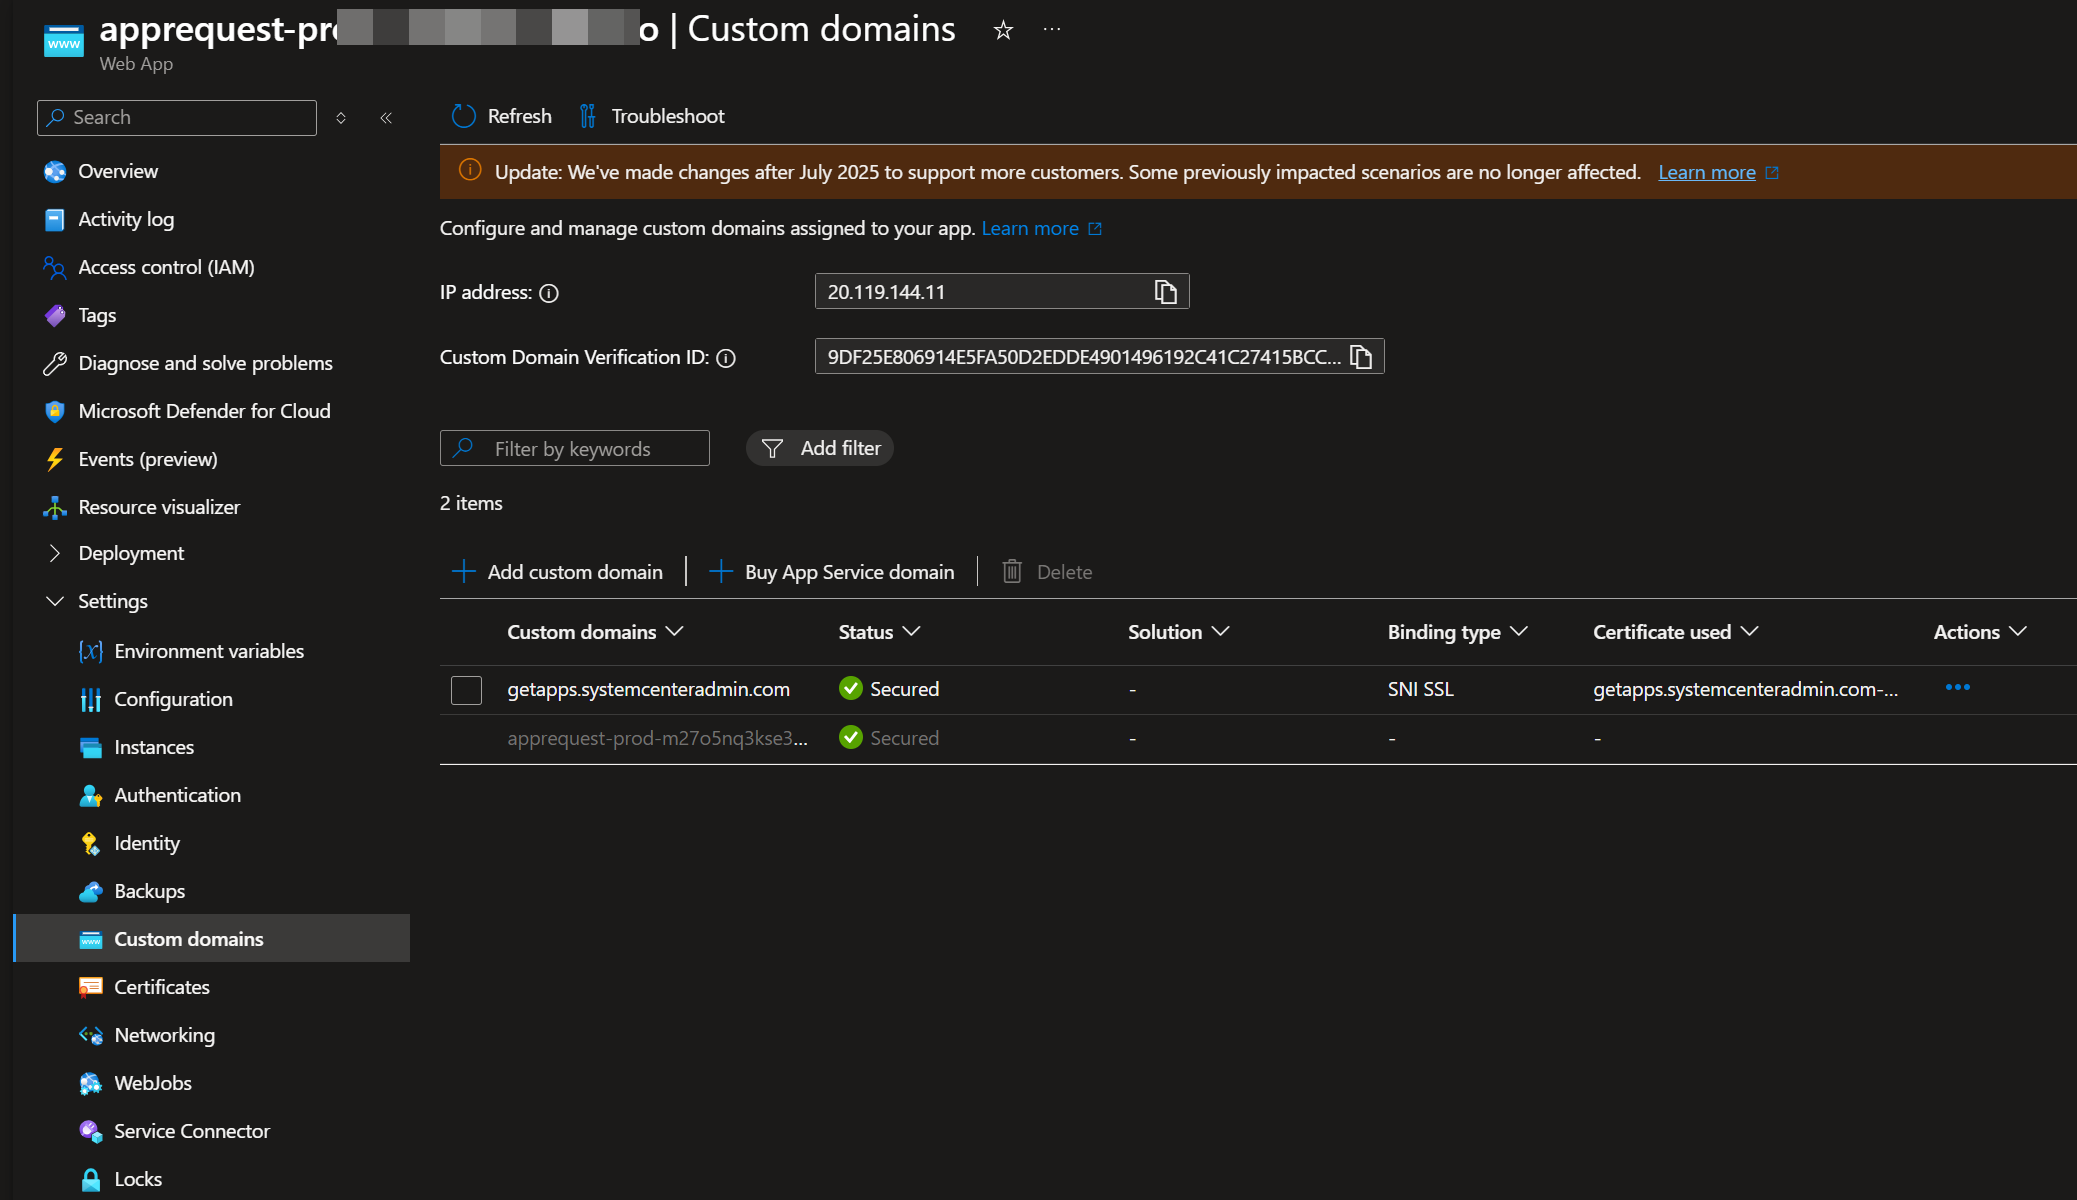Sort by the Binding type column
Screen dimensions: 2077x1200
pos(1457,632)
